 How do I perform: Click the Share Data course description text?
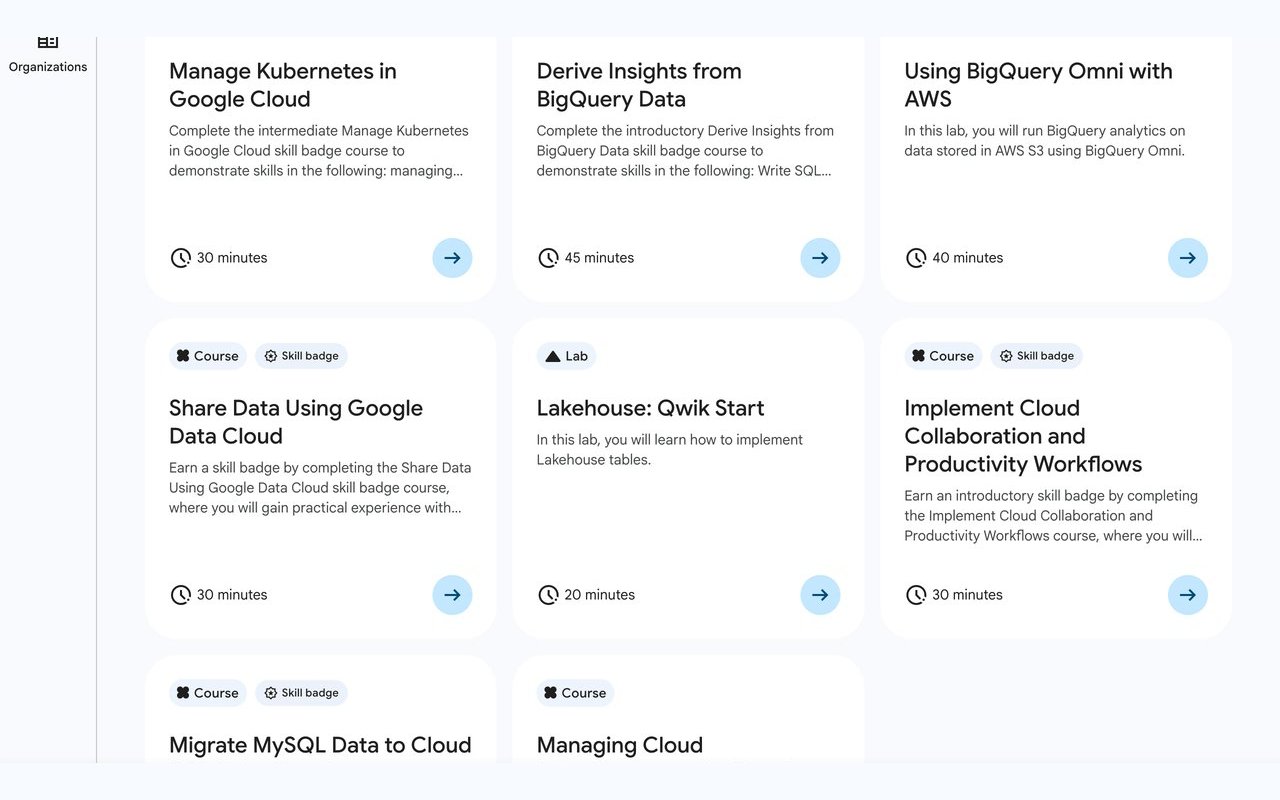[320, 488]
